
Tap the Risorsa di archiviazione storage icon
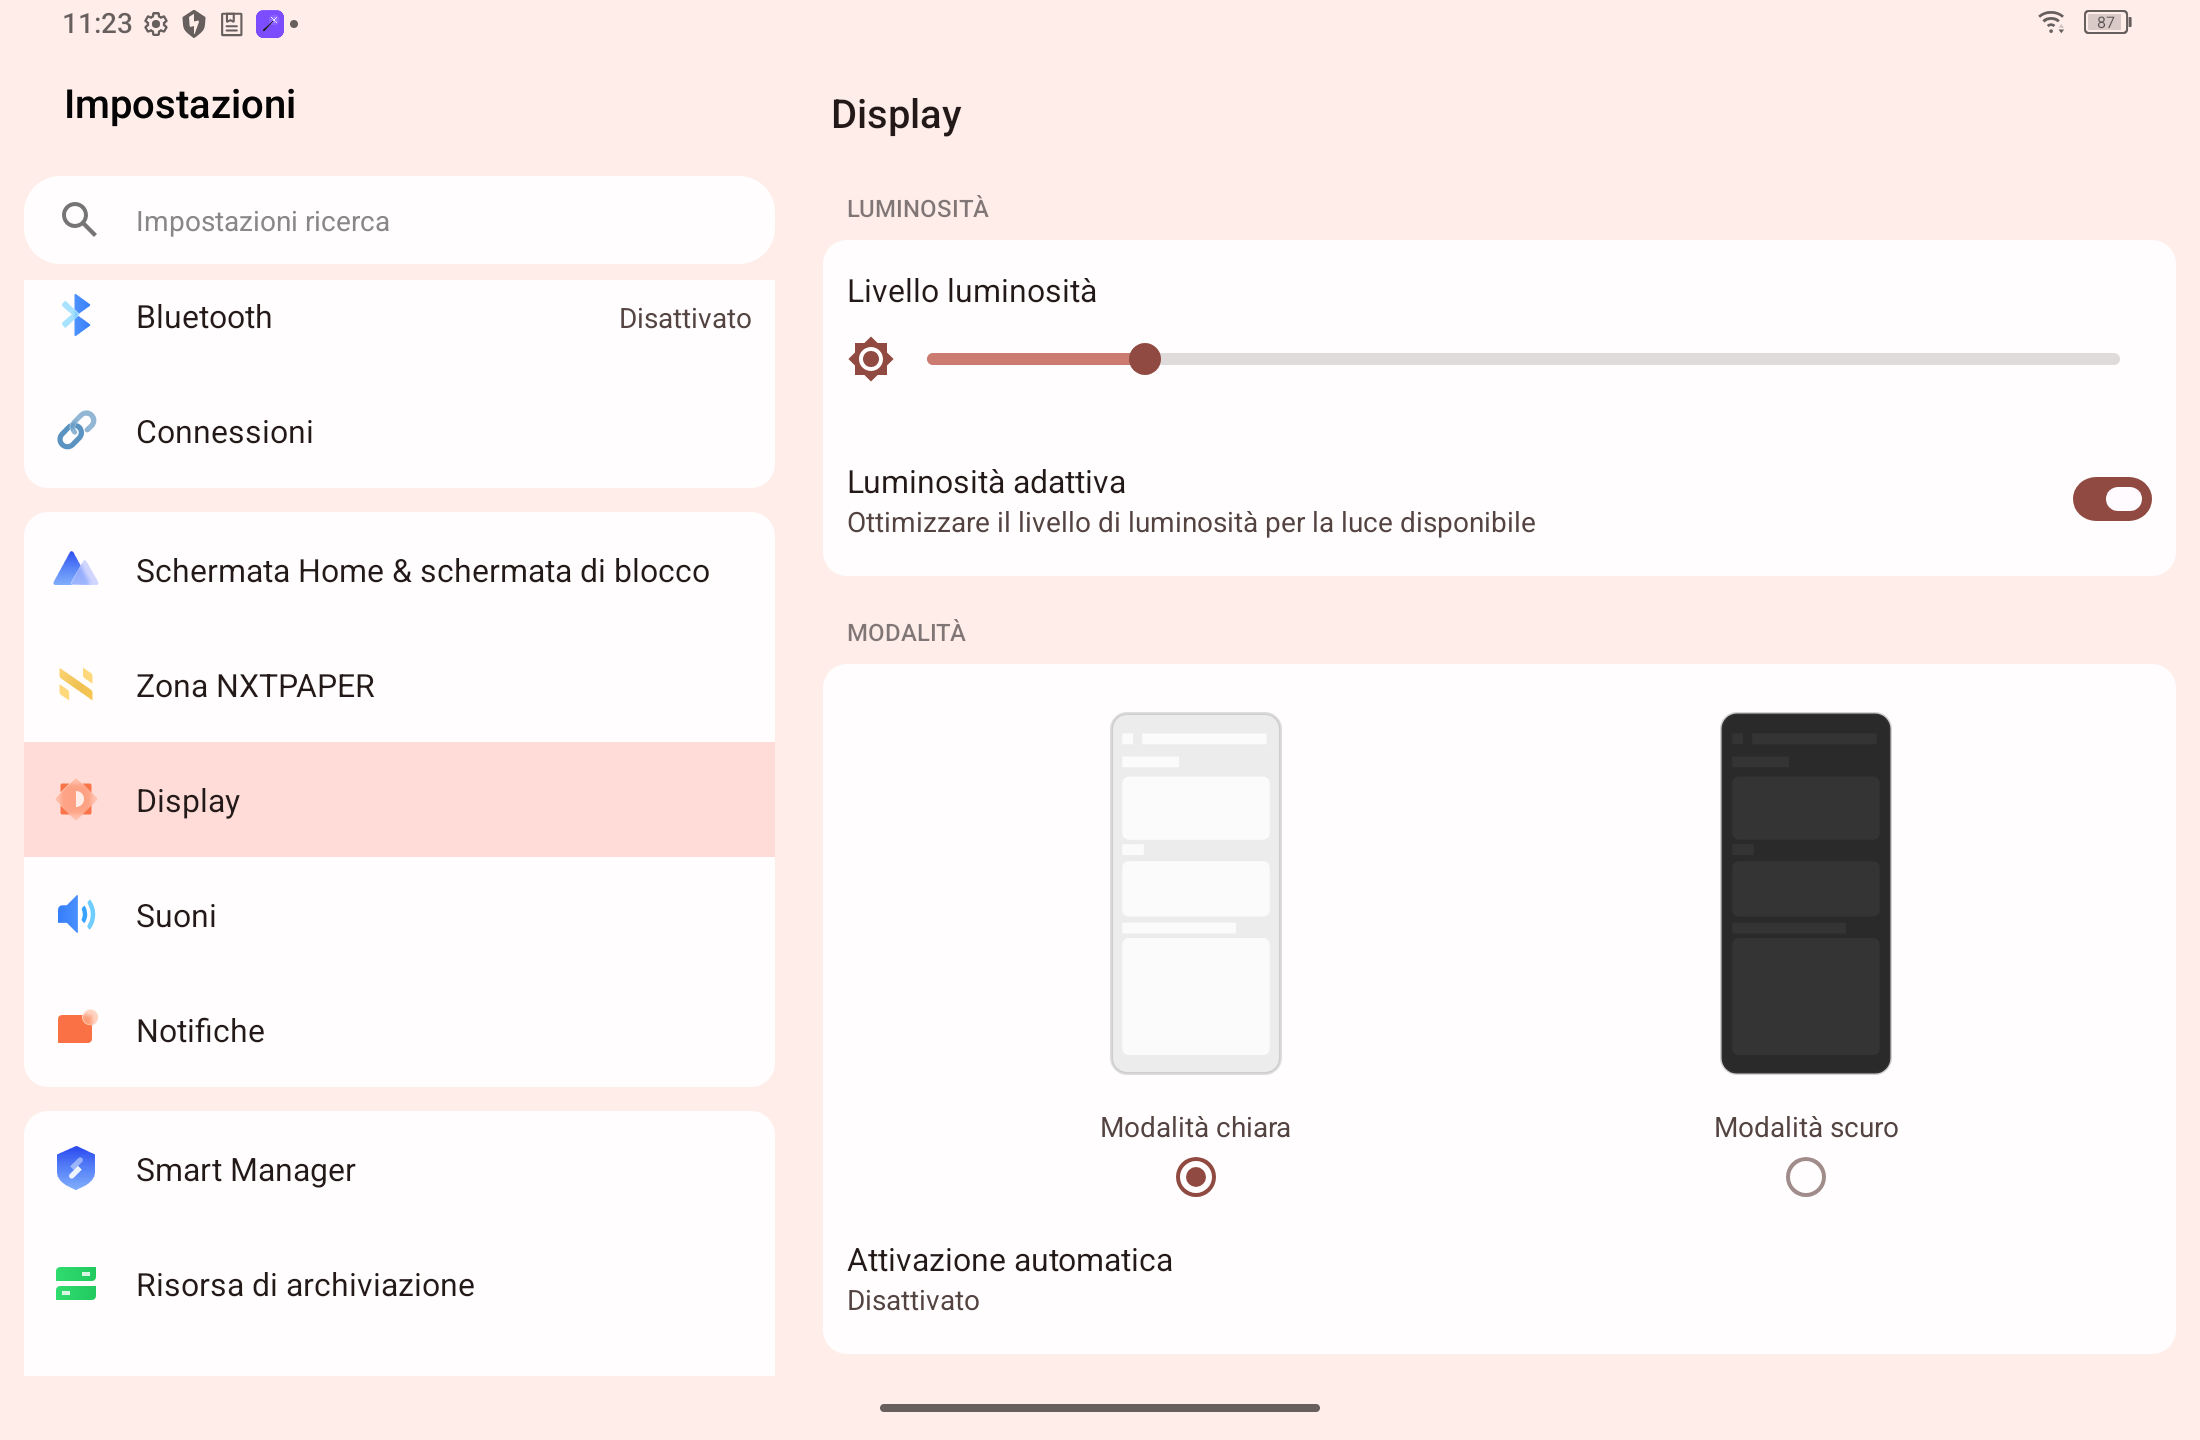point(76,1284)
